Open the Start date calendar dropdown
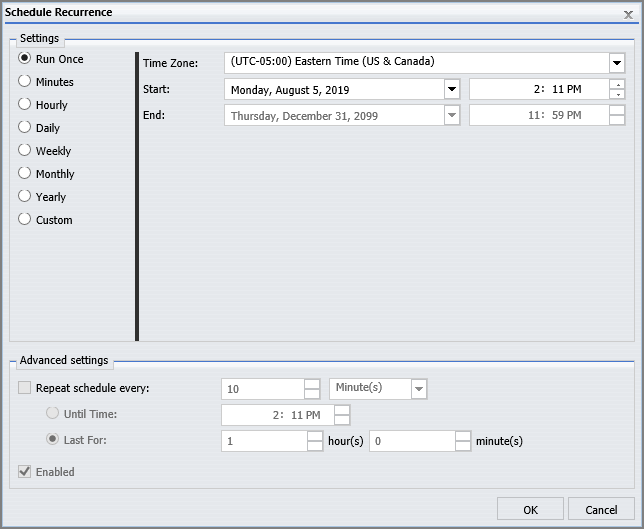The height and width of the screenshot is (529, 644). tap(452, 89)
